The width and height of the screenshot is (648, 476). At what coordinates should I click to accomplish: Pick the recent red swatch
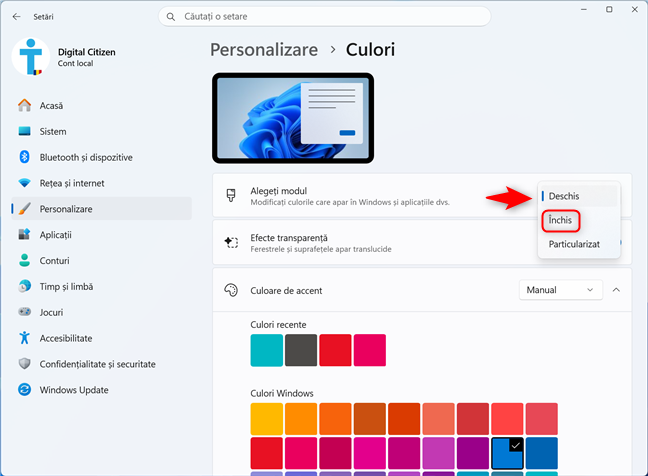[x=335, y=350]
